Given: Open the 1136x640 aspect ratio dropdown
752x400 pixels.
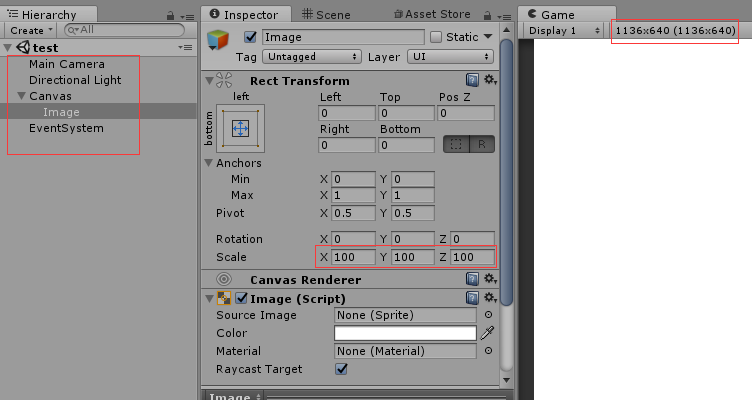Looking at the screenshot, I should (x=675, y=30).
